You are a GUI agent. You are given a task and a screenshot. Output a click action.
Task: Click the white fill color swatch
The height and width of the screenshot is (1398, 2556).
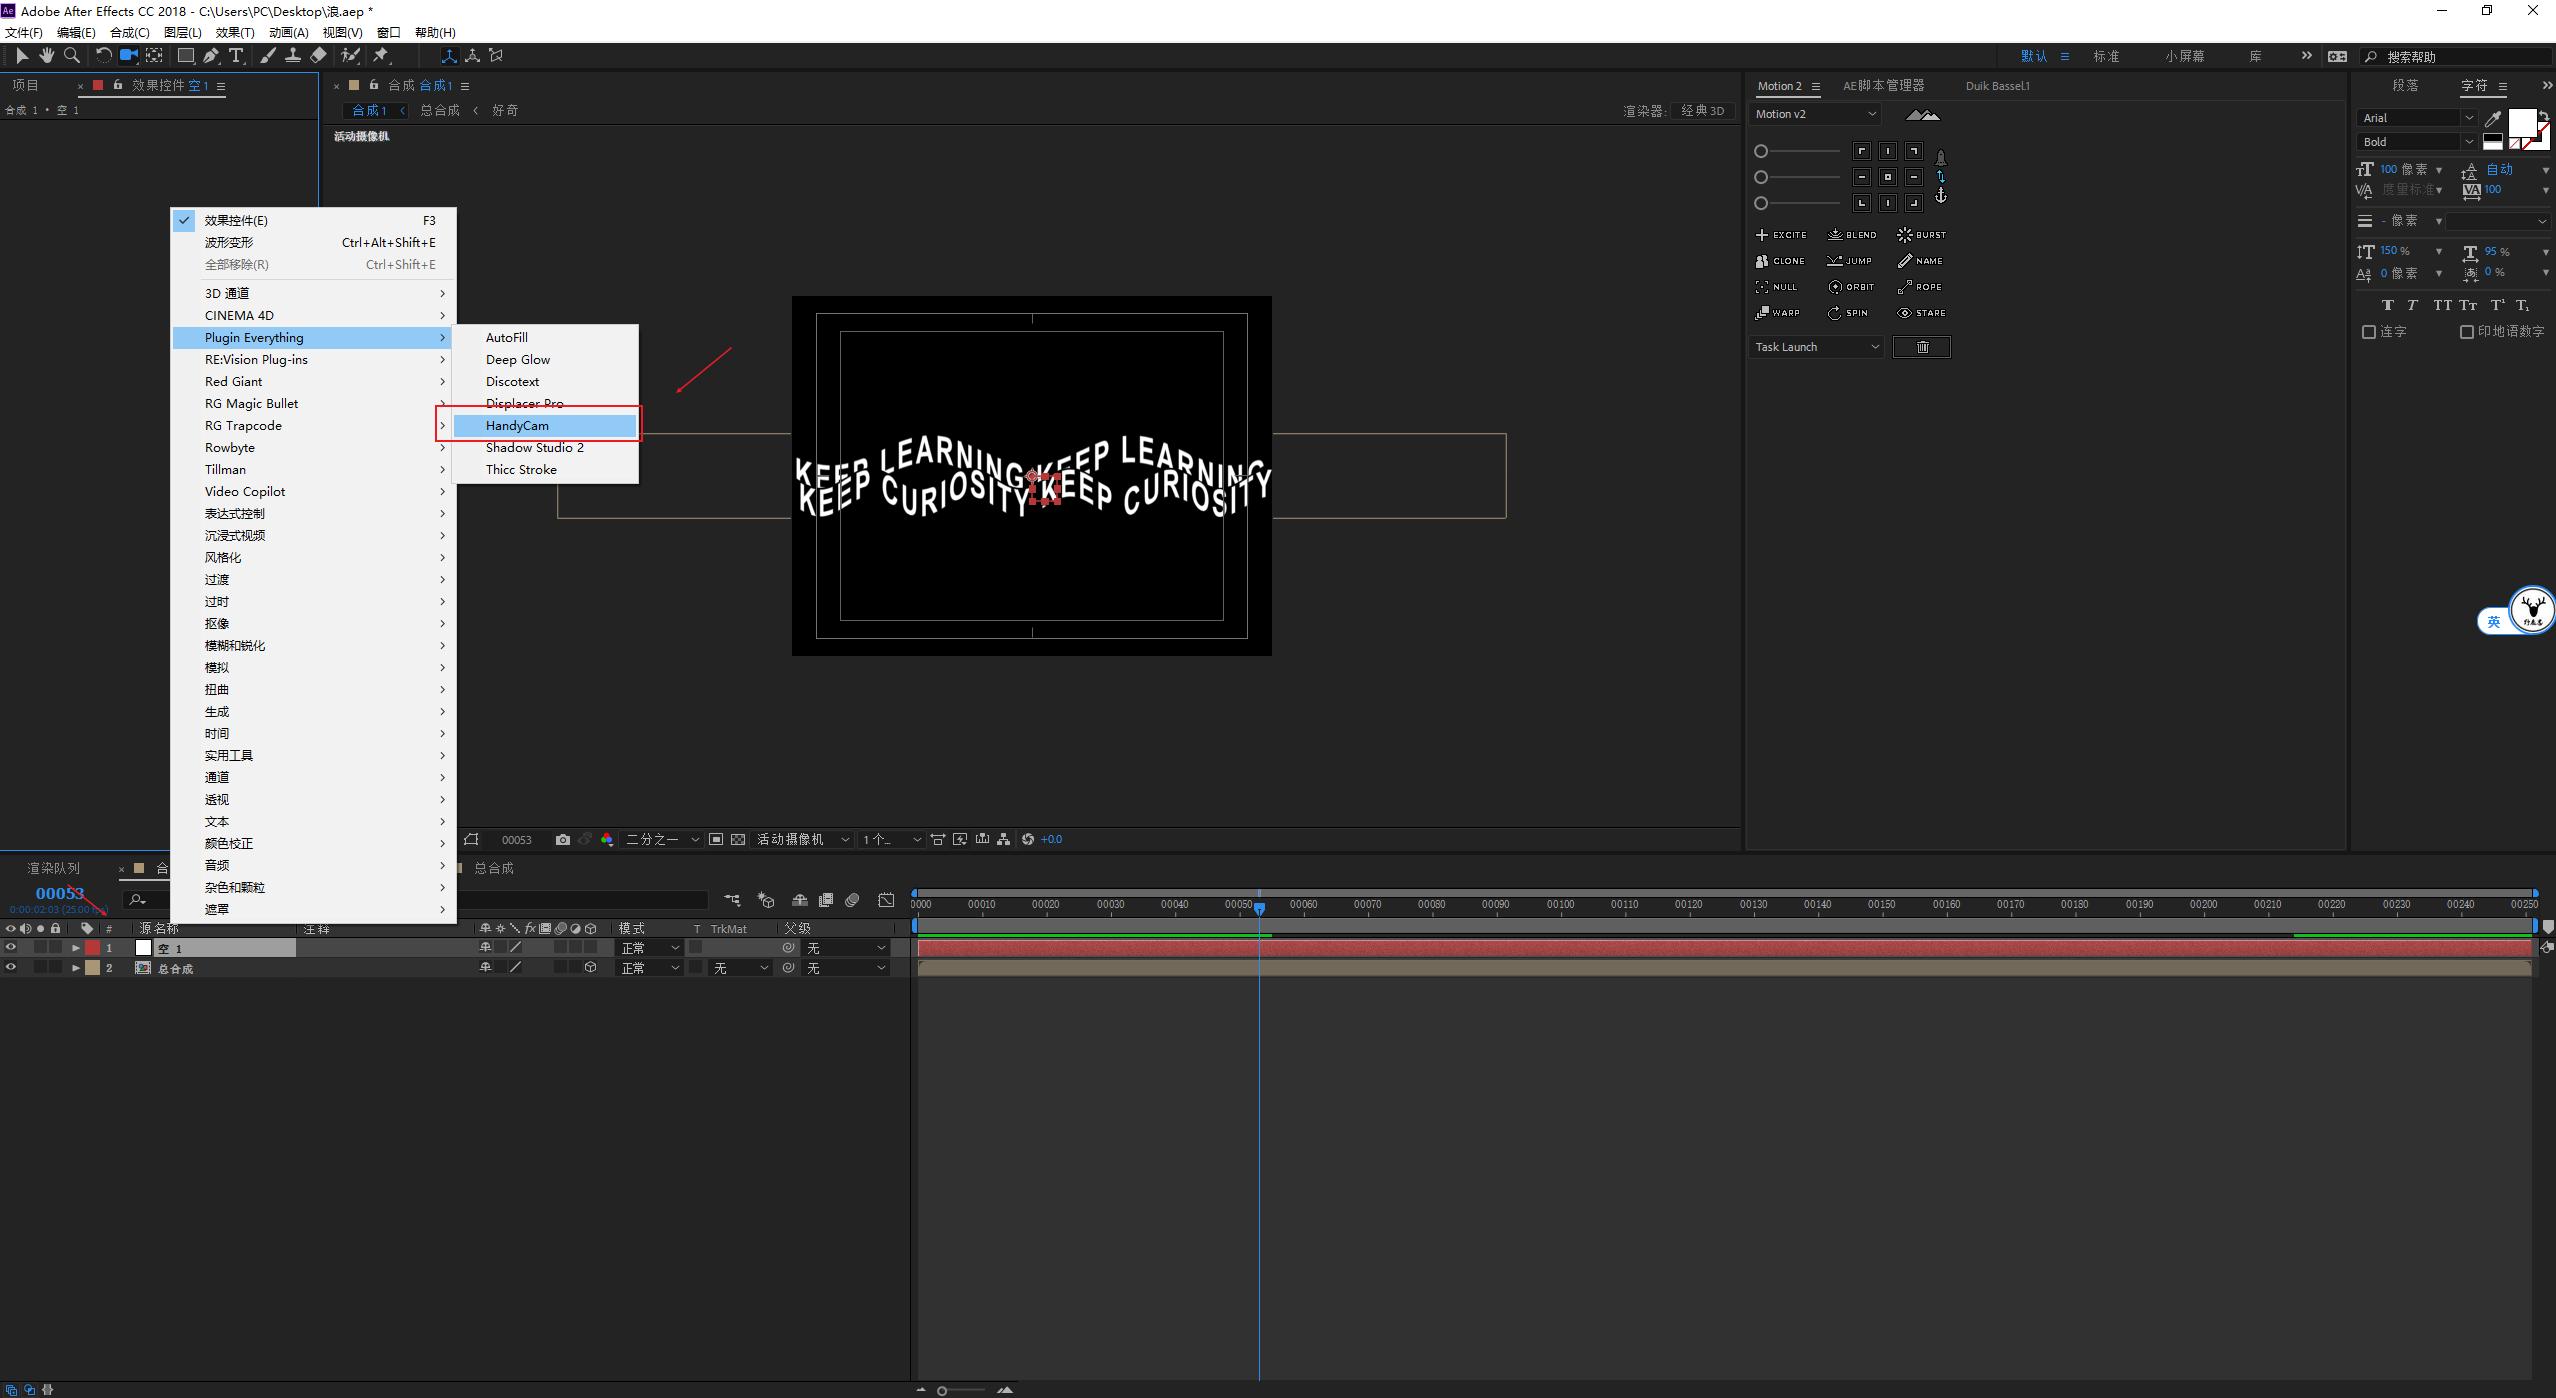(2521, 122)
